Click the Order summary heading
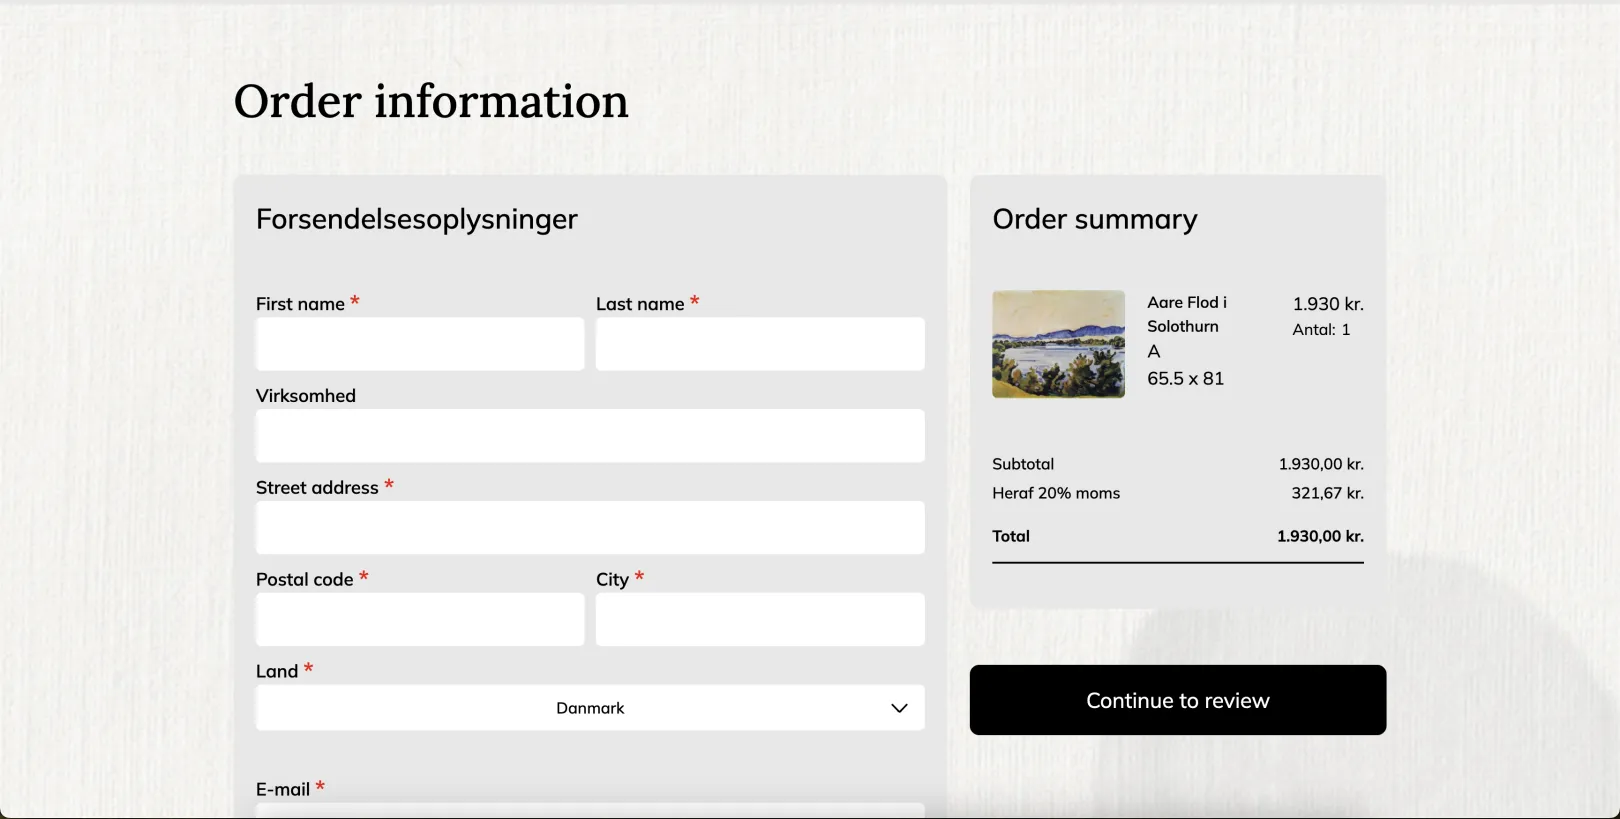1620x819 pixels. point(1095,219)
